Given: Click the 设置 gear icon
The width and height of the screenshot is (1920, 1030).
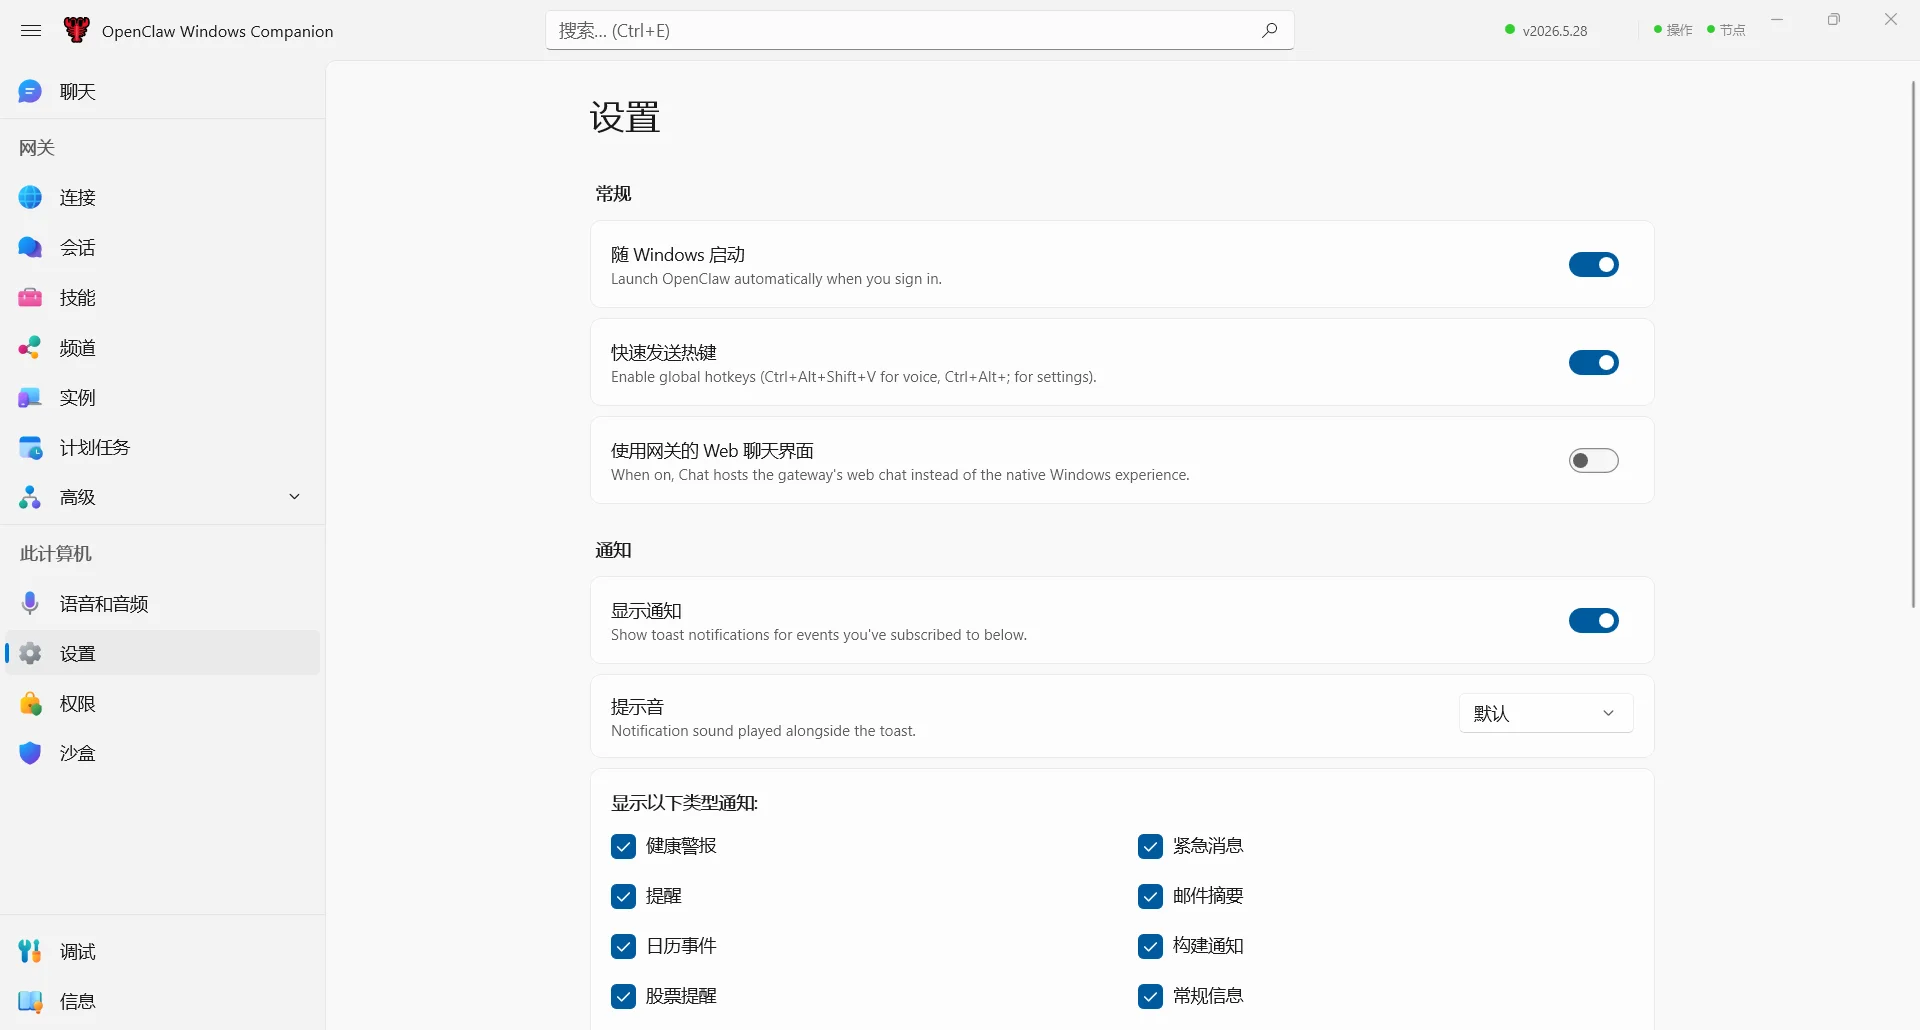Looking at the screenshot, I should (30, 654).
